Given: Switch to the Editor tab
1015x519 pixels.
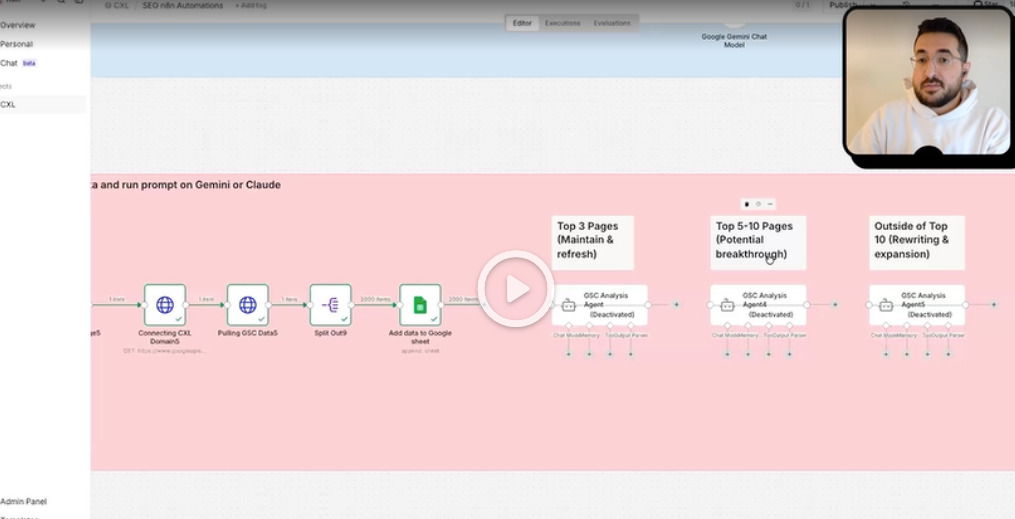Looking at the screenshot, I should coord(522,23).
